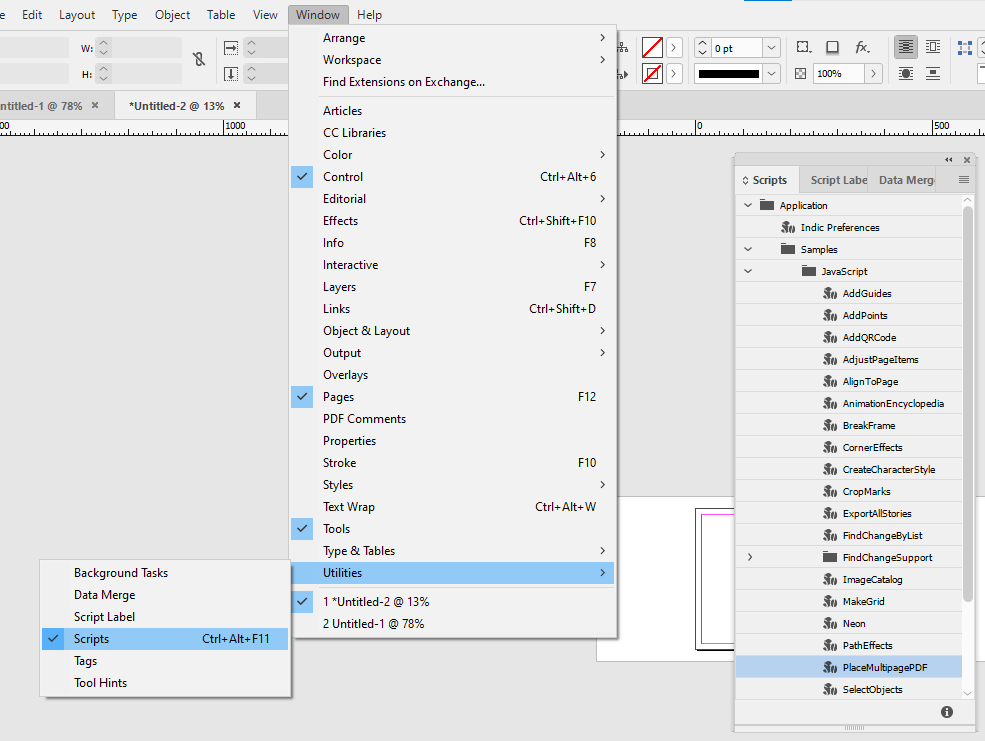Open the Data Merge utility from submenu
Screen dimensions: 985x741
click(x=104, y=595)
